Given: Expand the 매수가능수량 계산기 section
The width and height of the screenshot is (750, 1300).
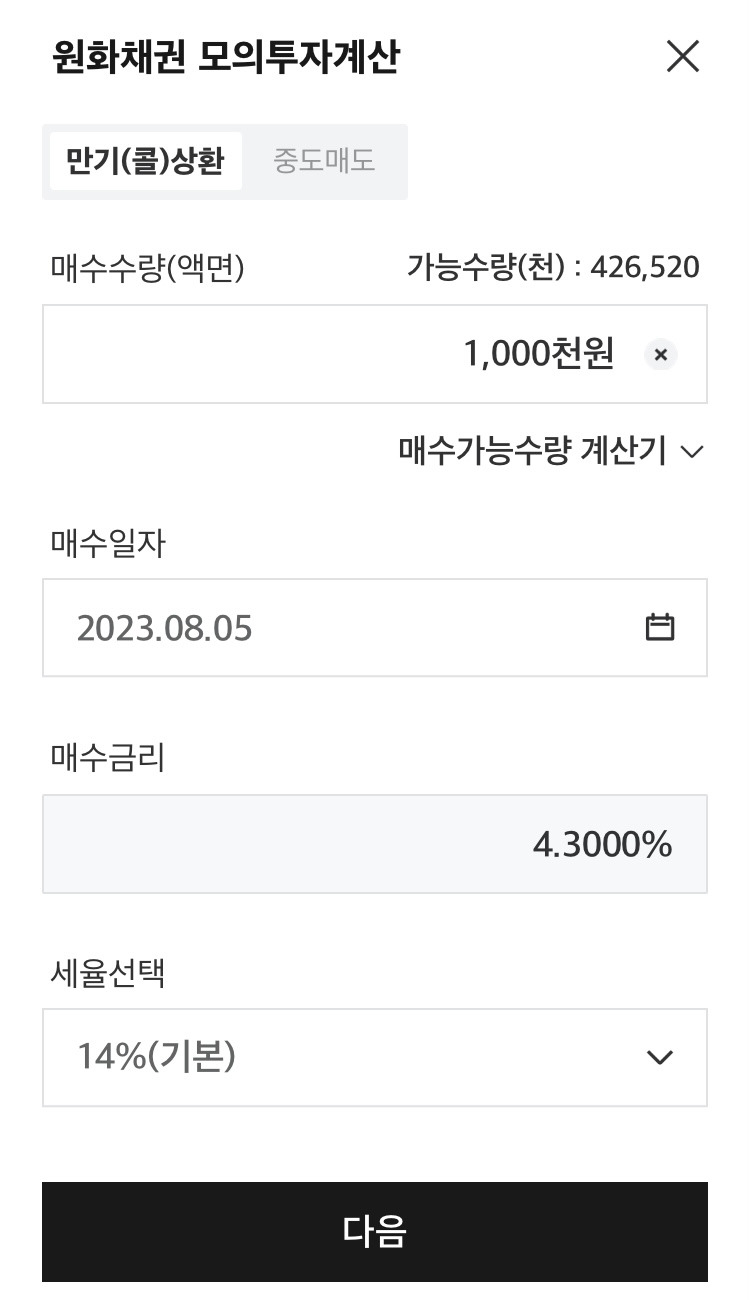Looking at the screenshot, I should (x=551, y=451).
